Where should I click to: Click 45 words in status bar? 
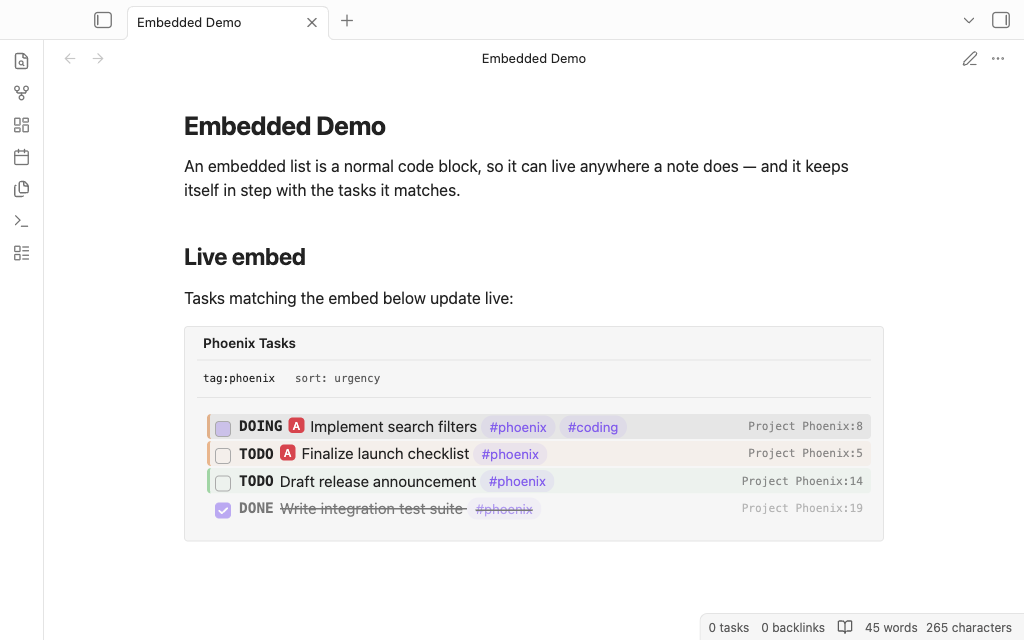[x=891, y=628]
